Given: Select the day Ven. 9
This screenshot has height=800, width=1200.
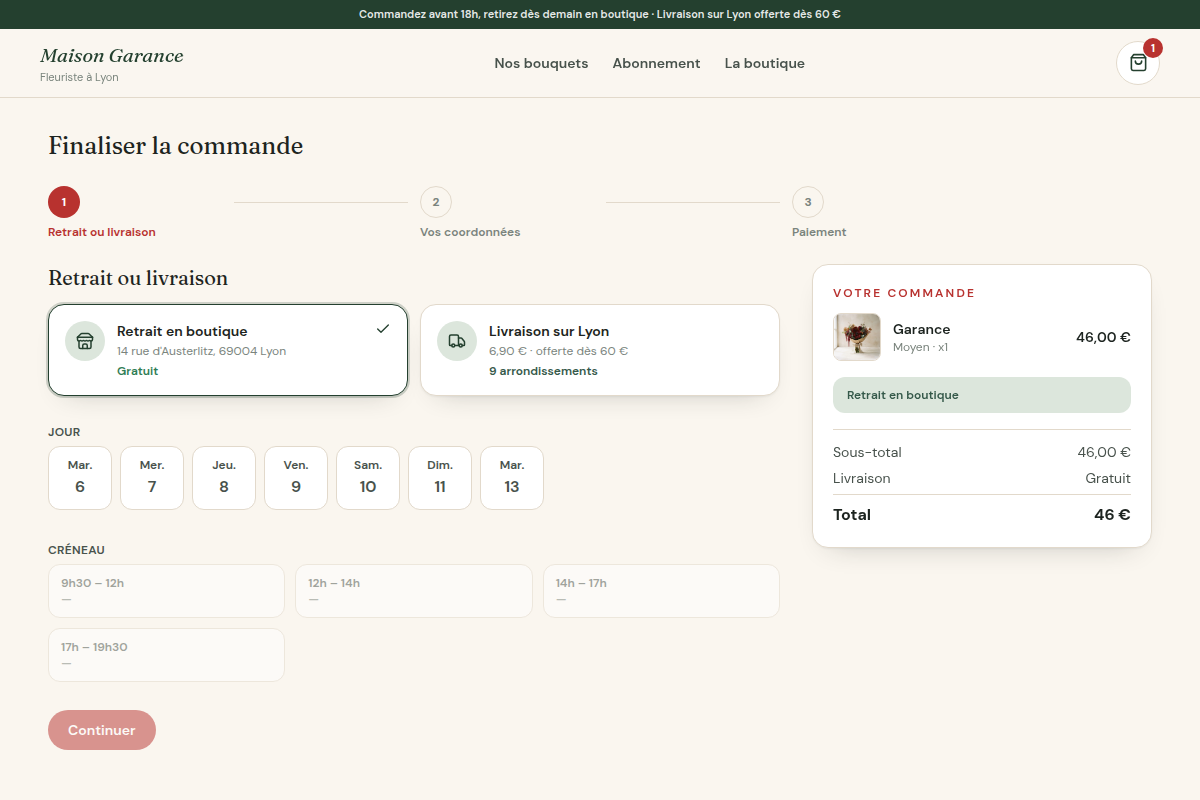Looking at the screenshot, I should coord(296,478).
